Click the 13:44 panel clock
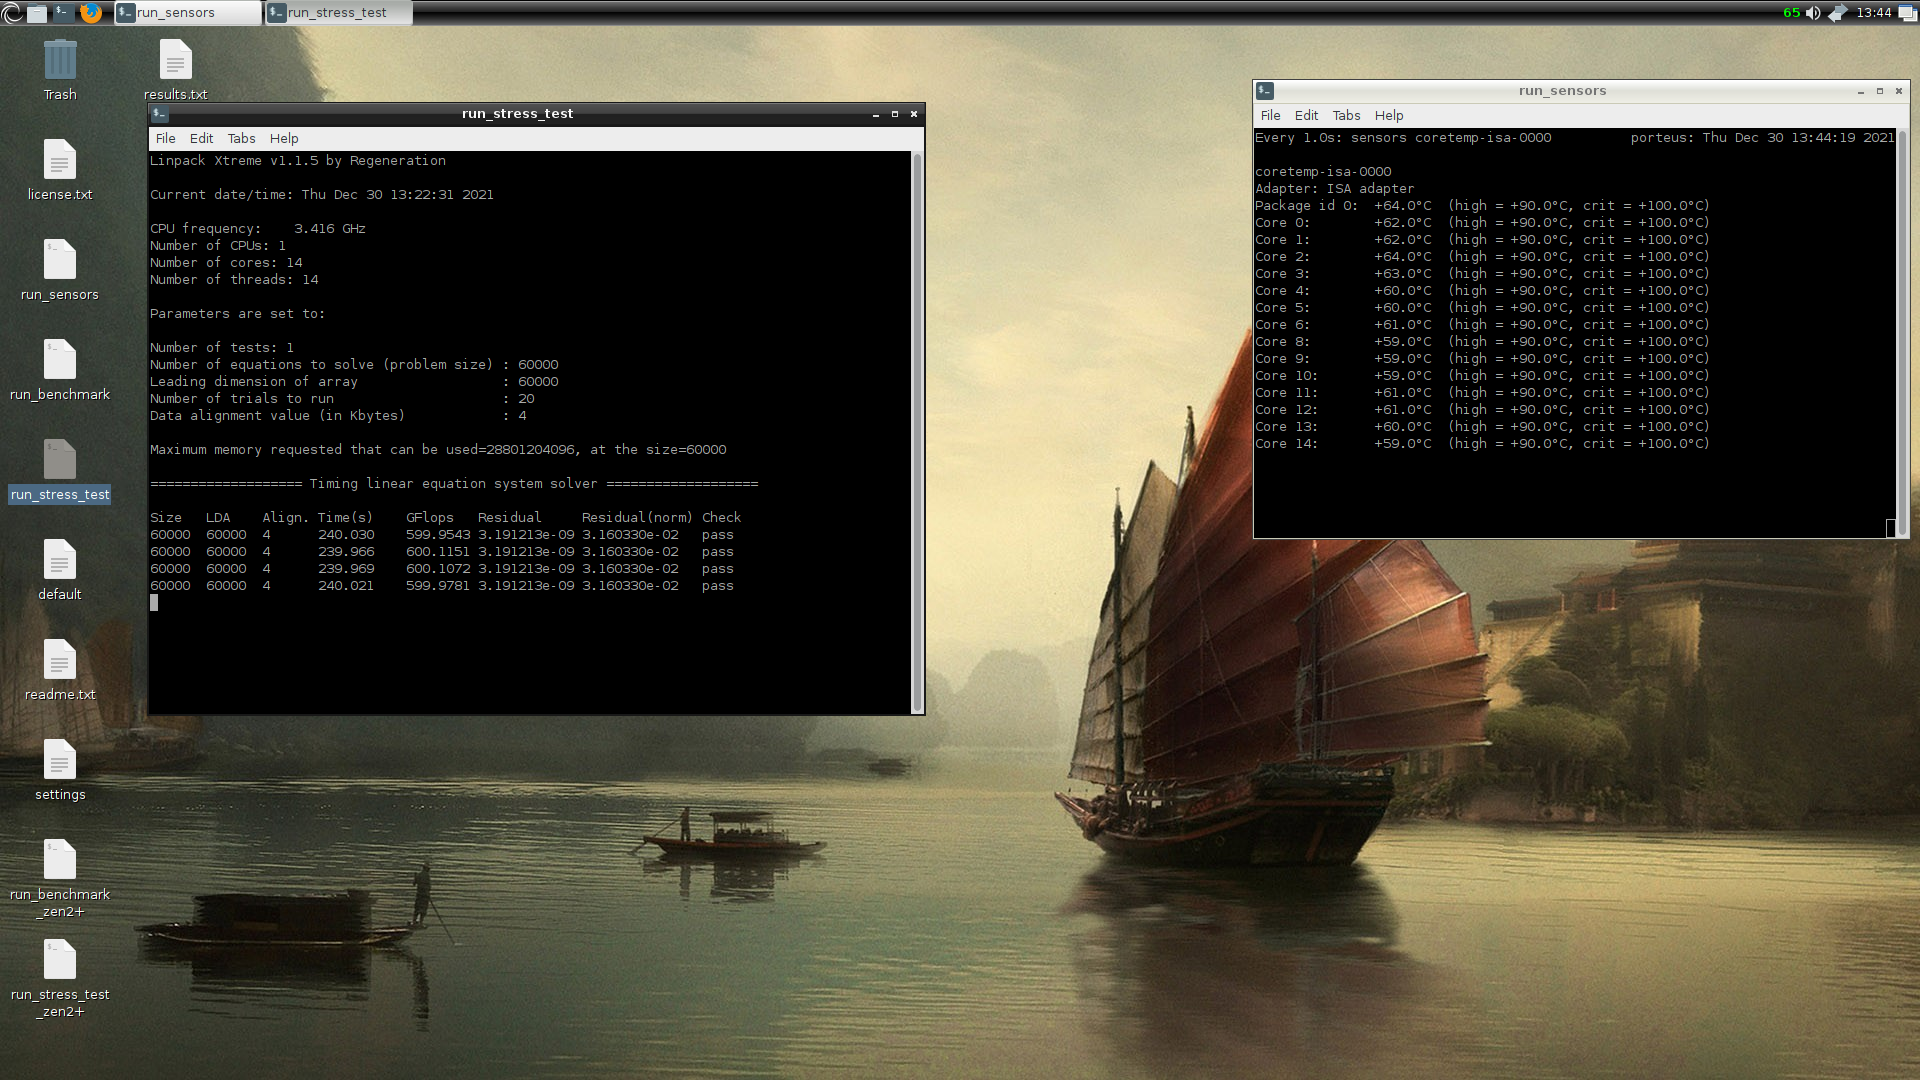 [1873, 13]
